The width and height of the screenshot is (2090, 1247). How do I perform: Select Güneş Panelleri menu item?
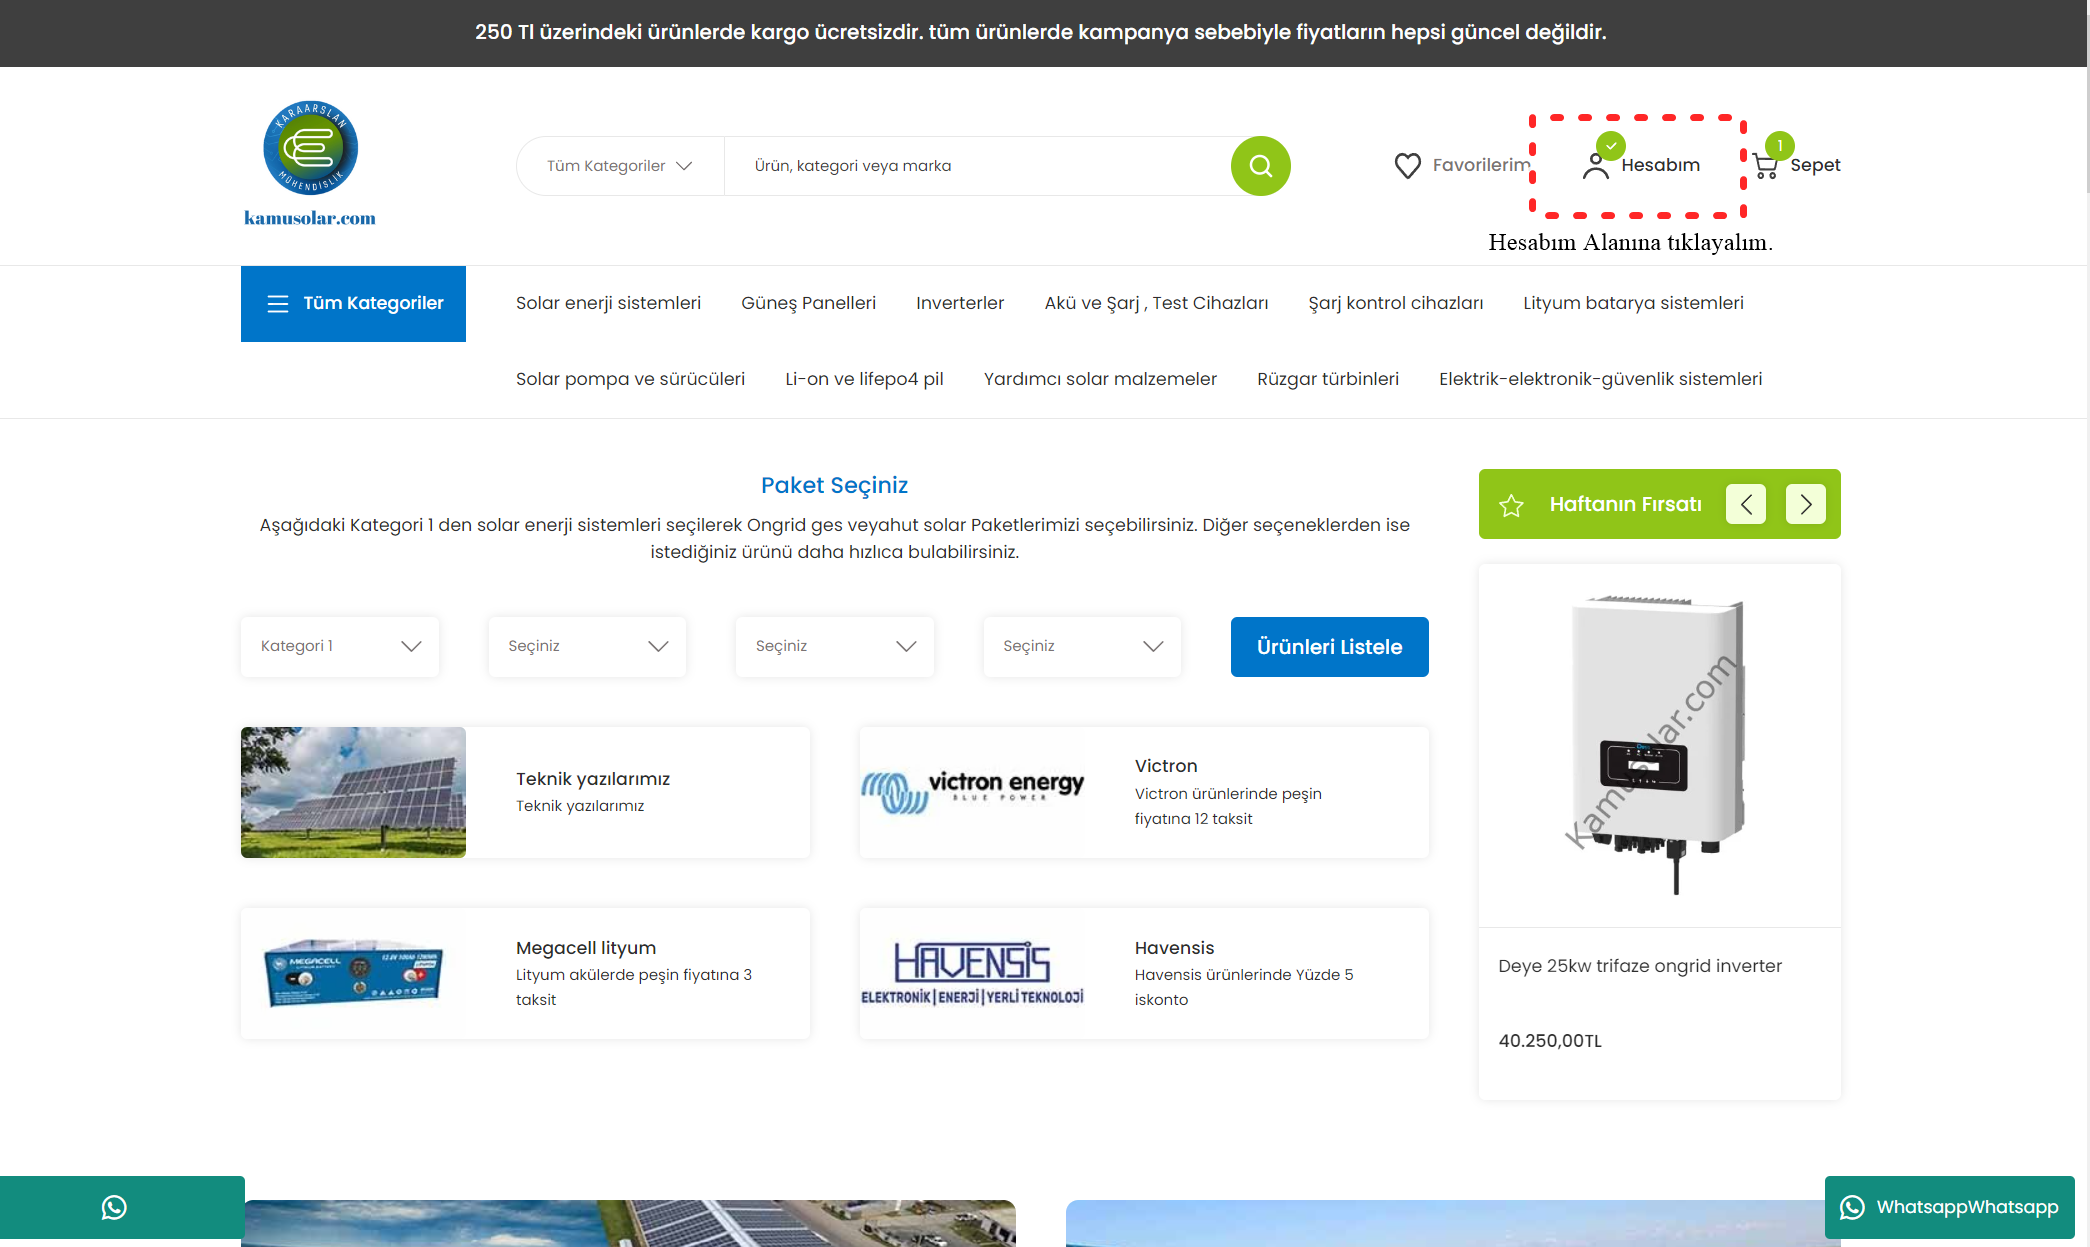pyautogui.click(x=808, y=303)
